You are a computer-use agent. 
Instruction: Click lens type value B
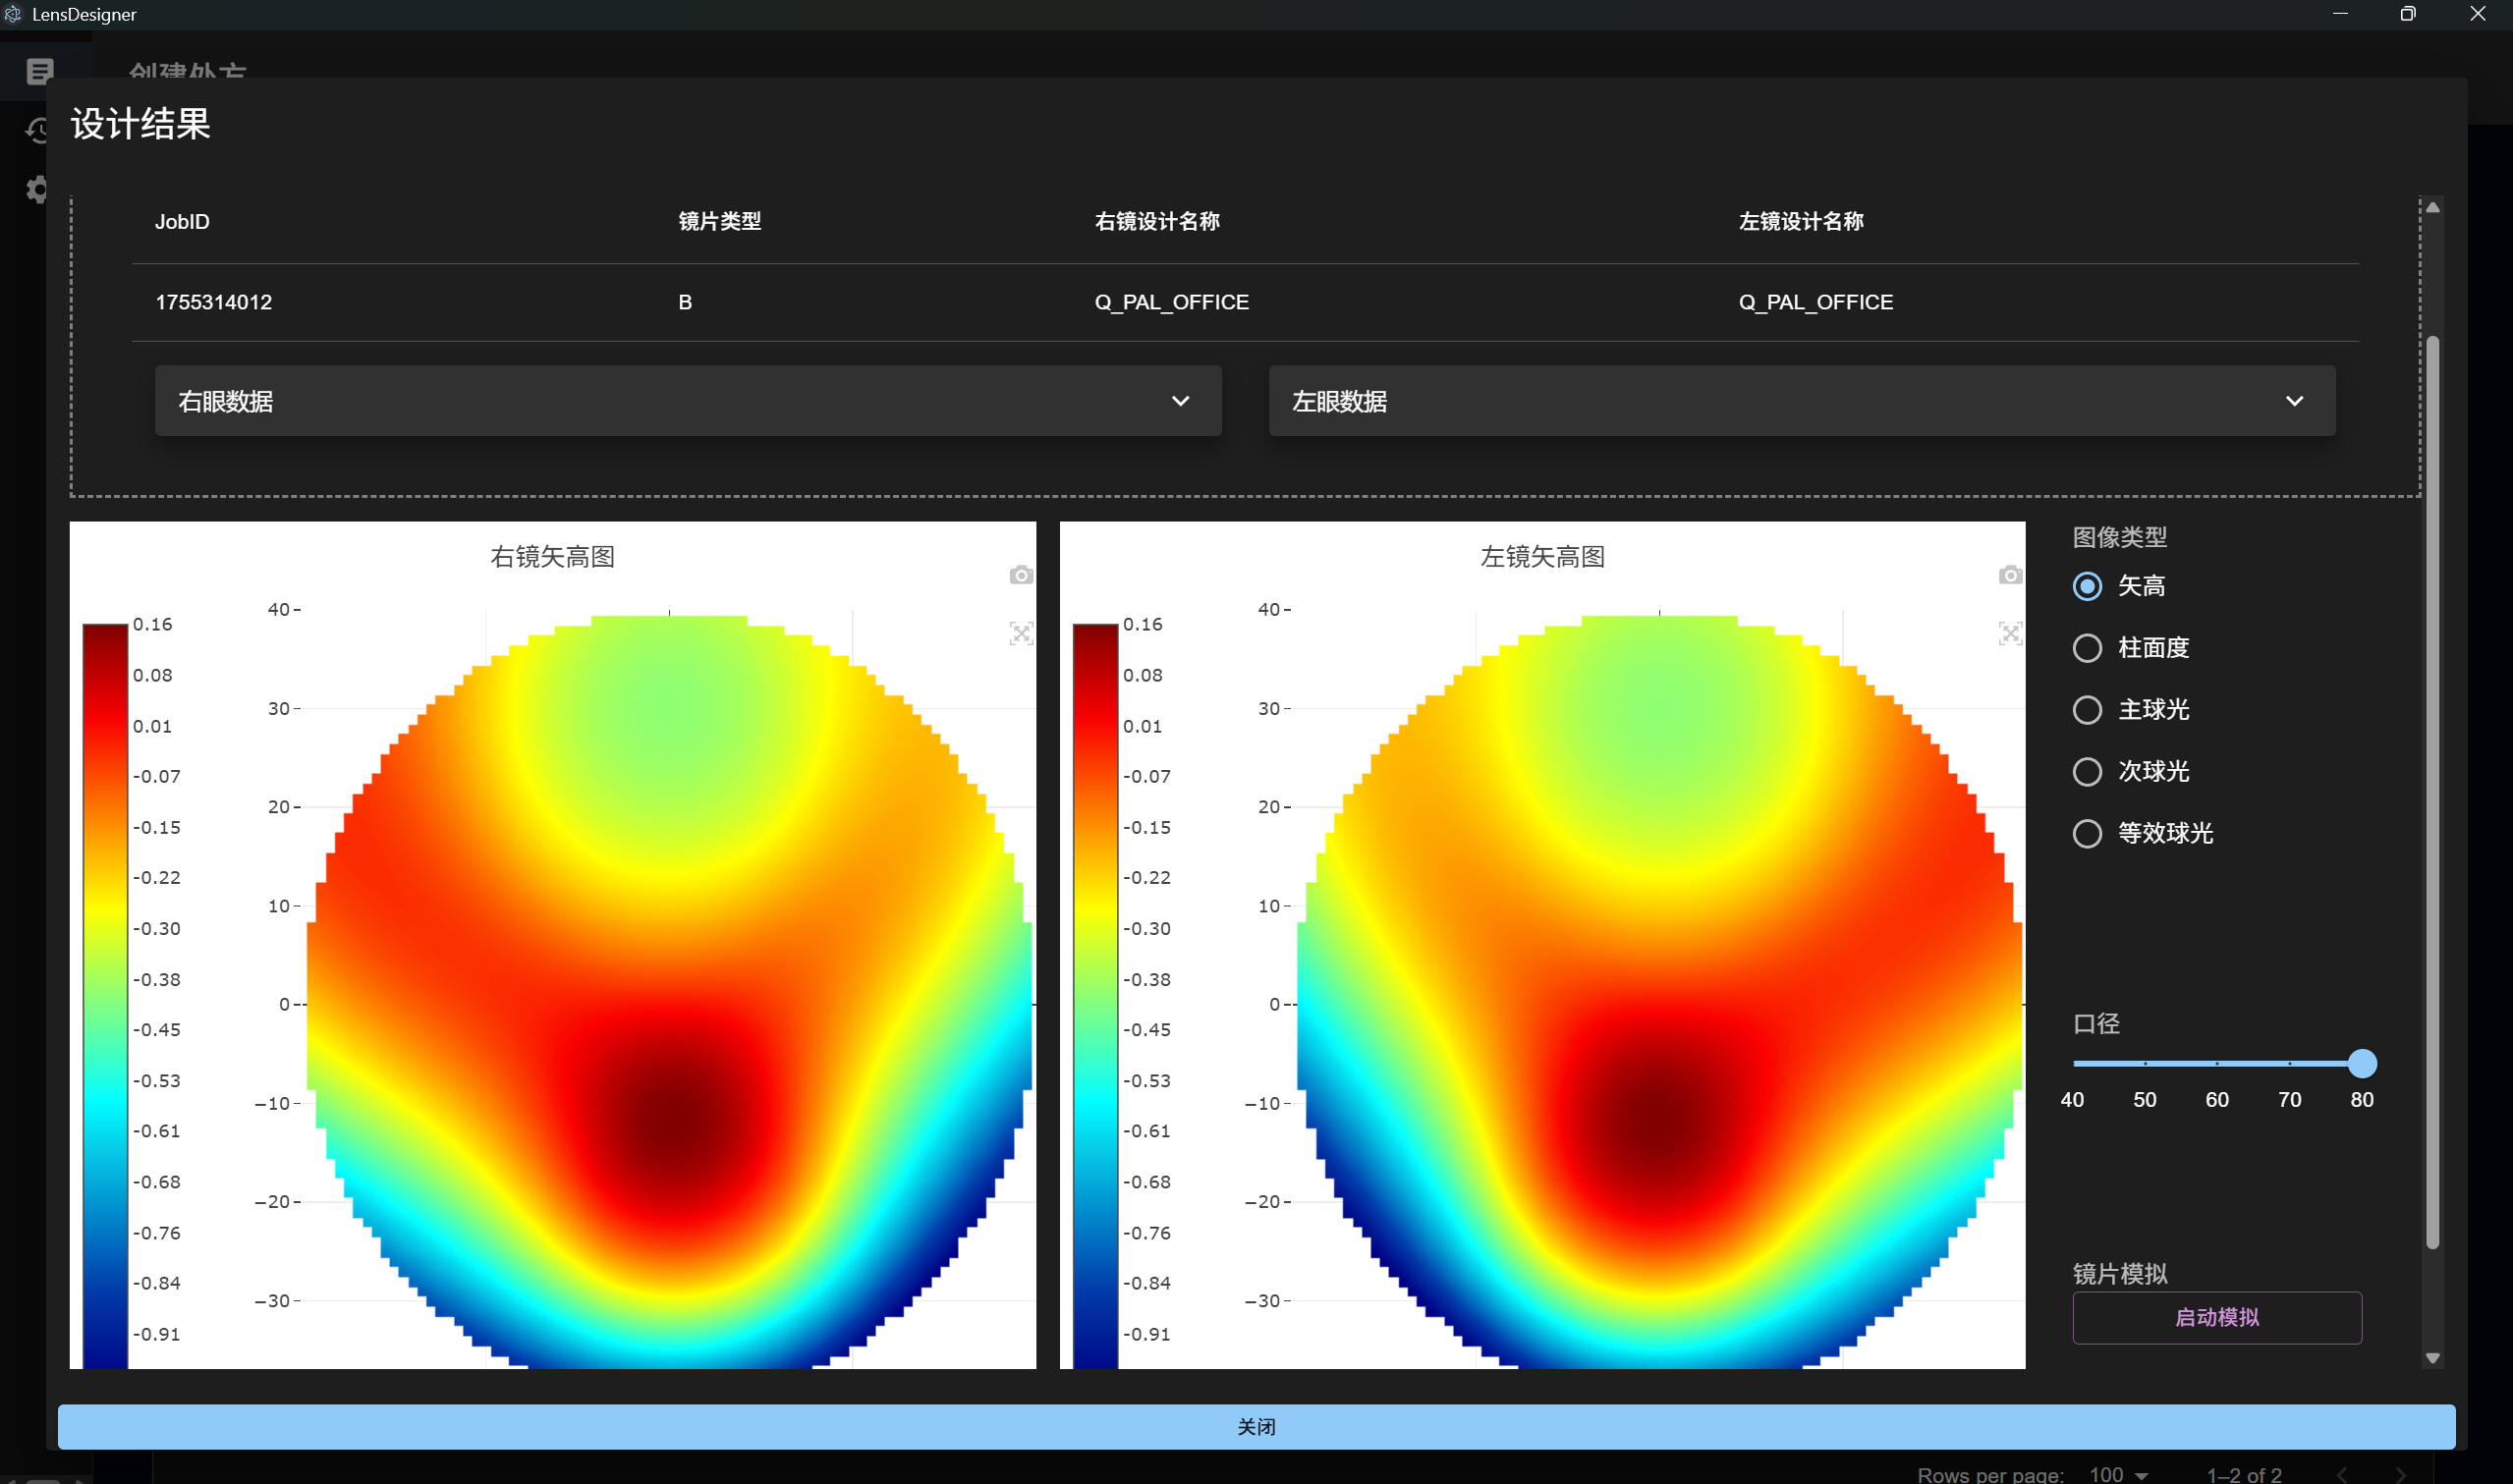pyautogui.click(x=685, y=302)
